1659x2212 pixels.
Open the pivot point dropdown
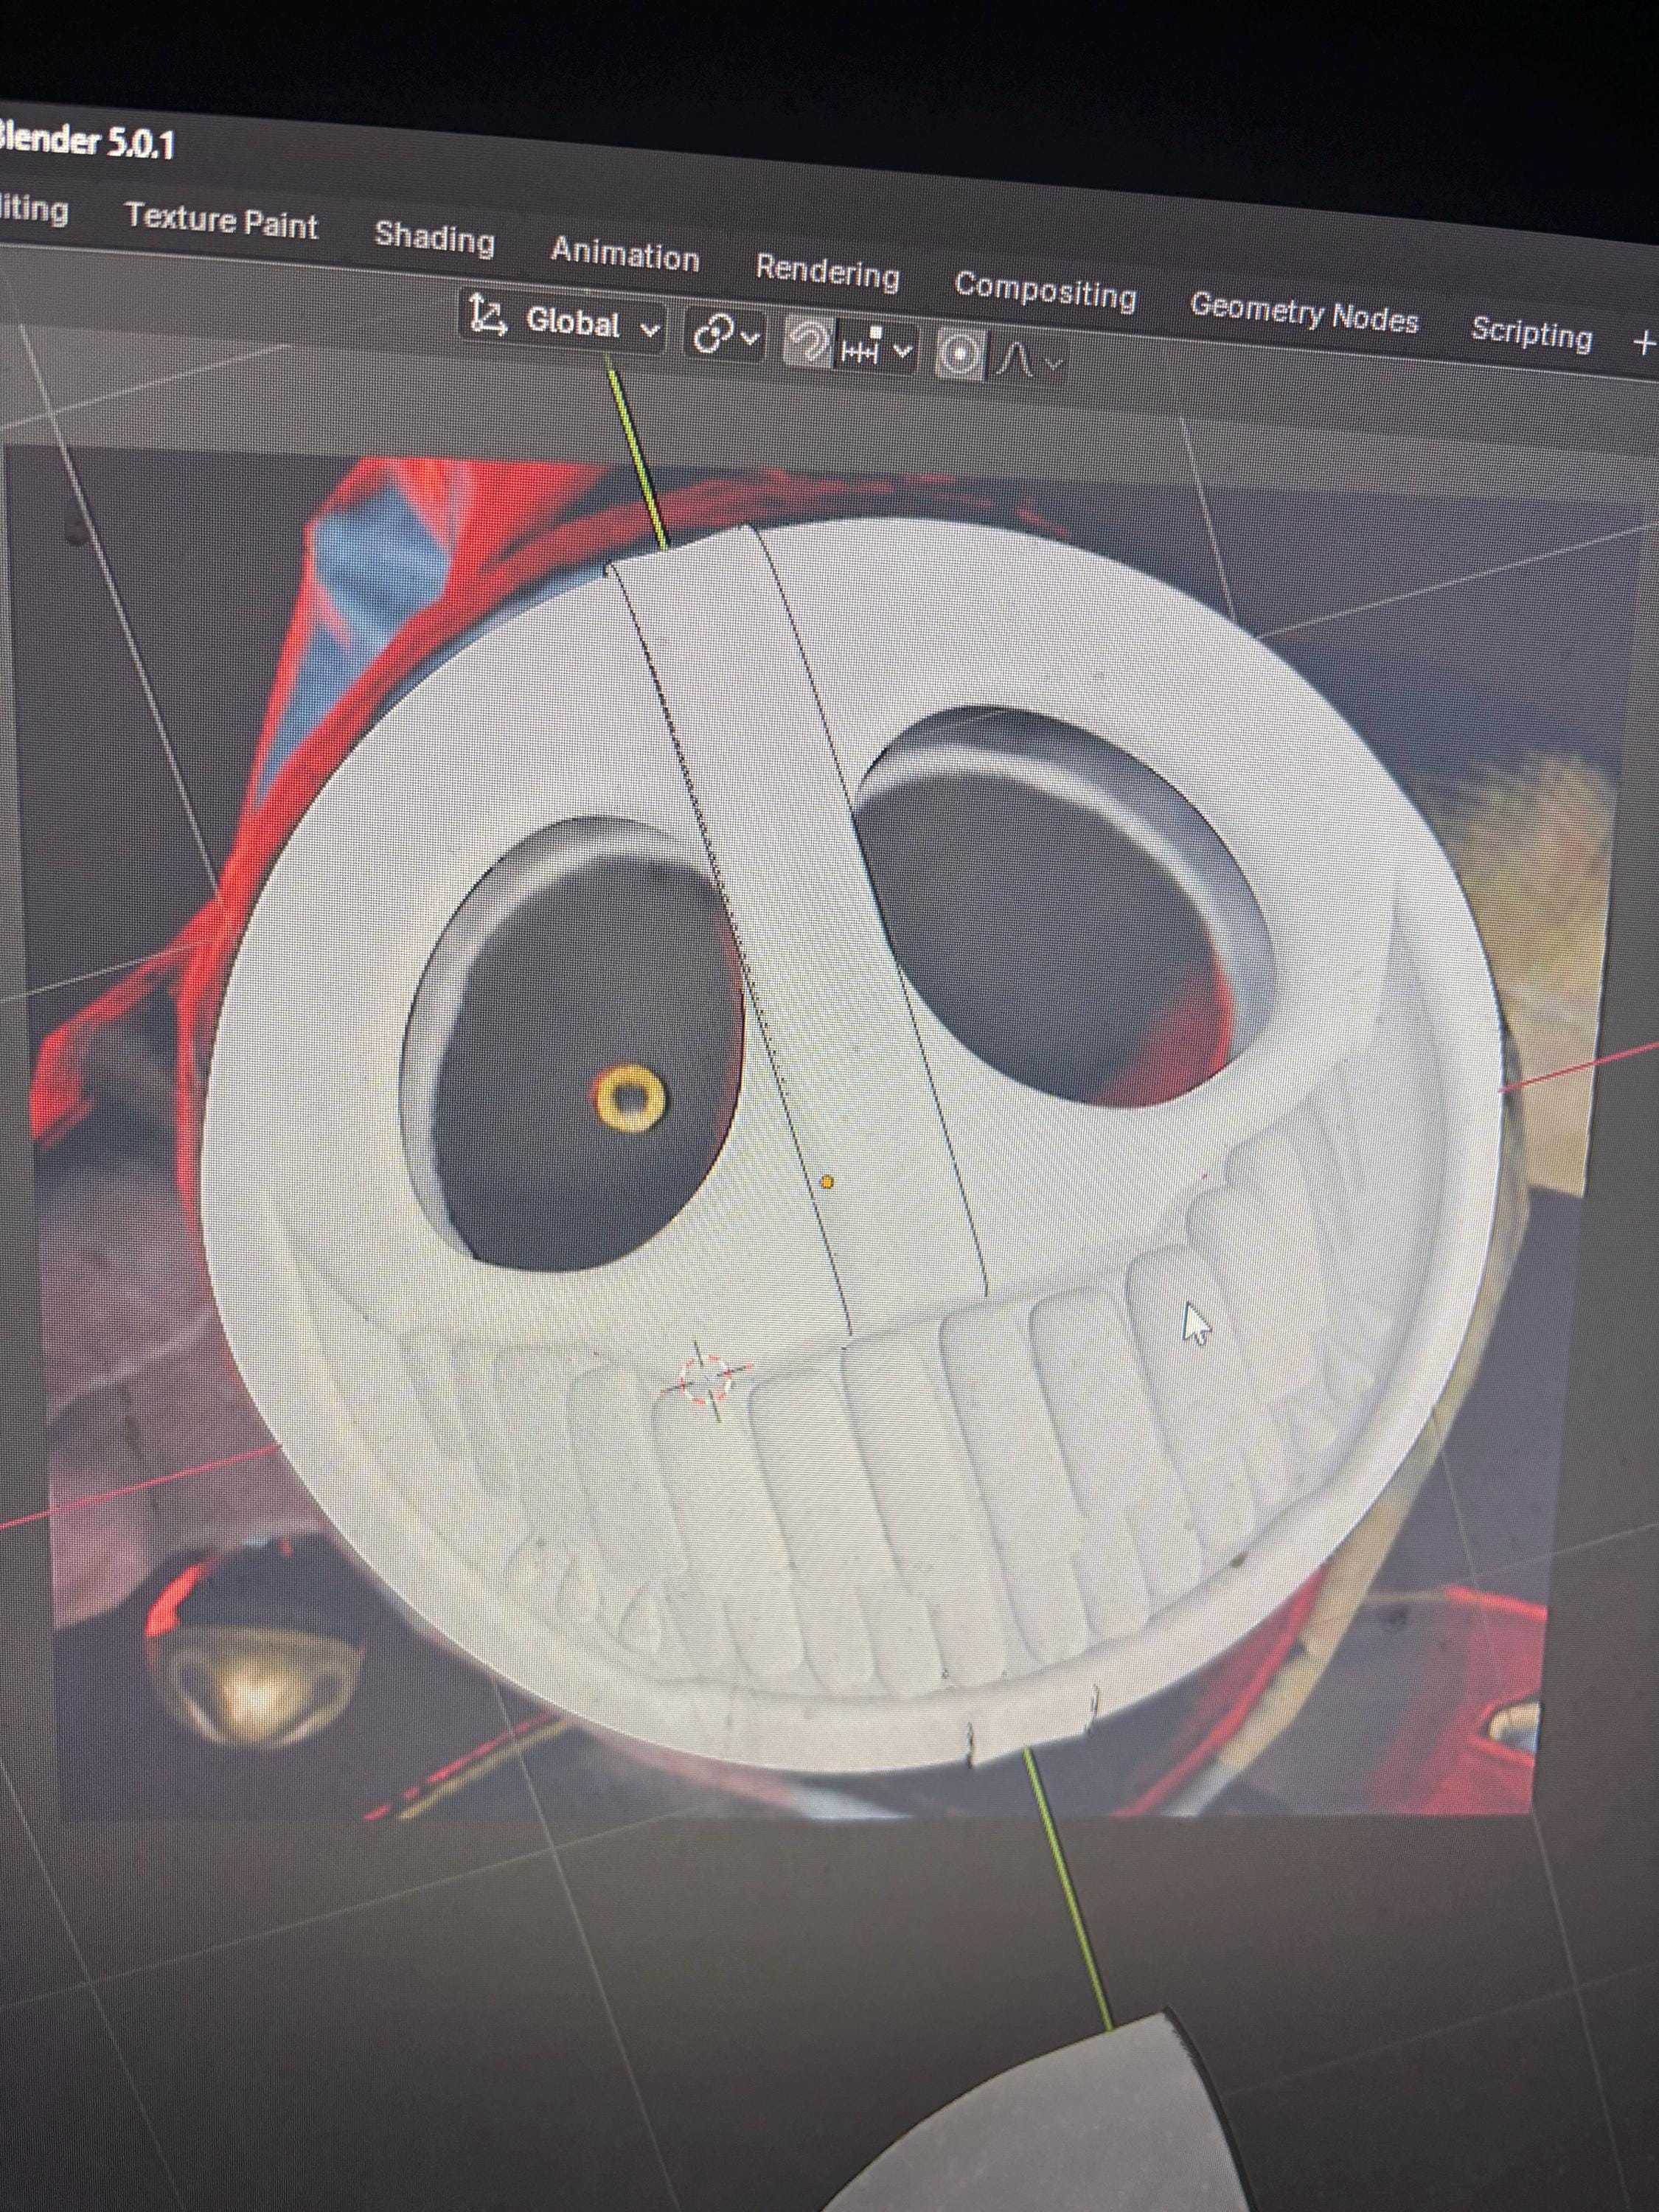pyautogui.click(x=726, y=335)
